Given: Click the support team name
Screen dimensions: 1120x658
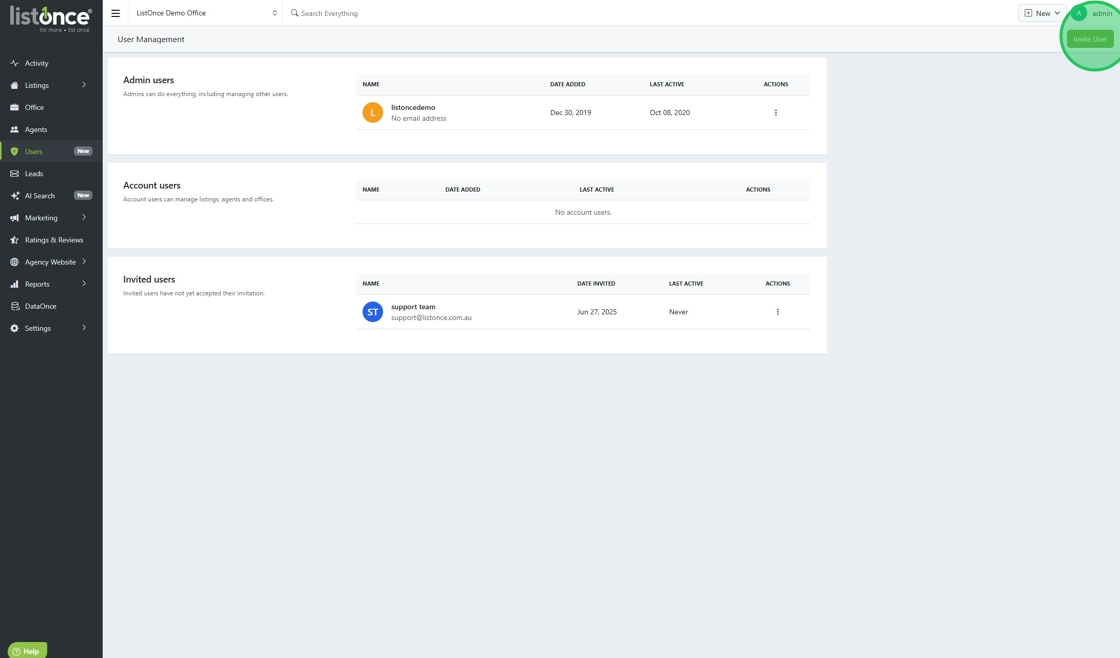Looking at the screenshot, I should 413,306.
